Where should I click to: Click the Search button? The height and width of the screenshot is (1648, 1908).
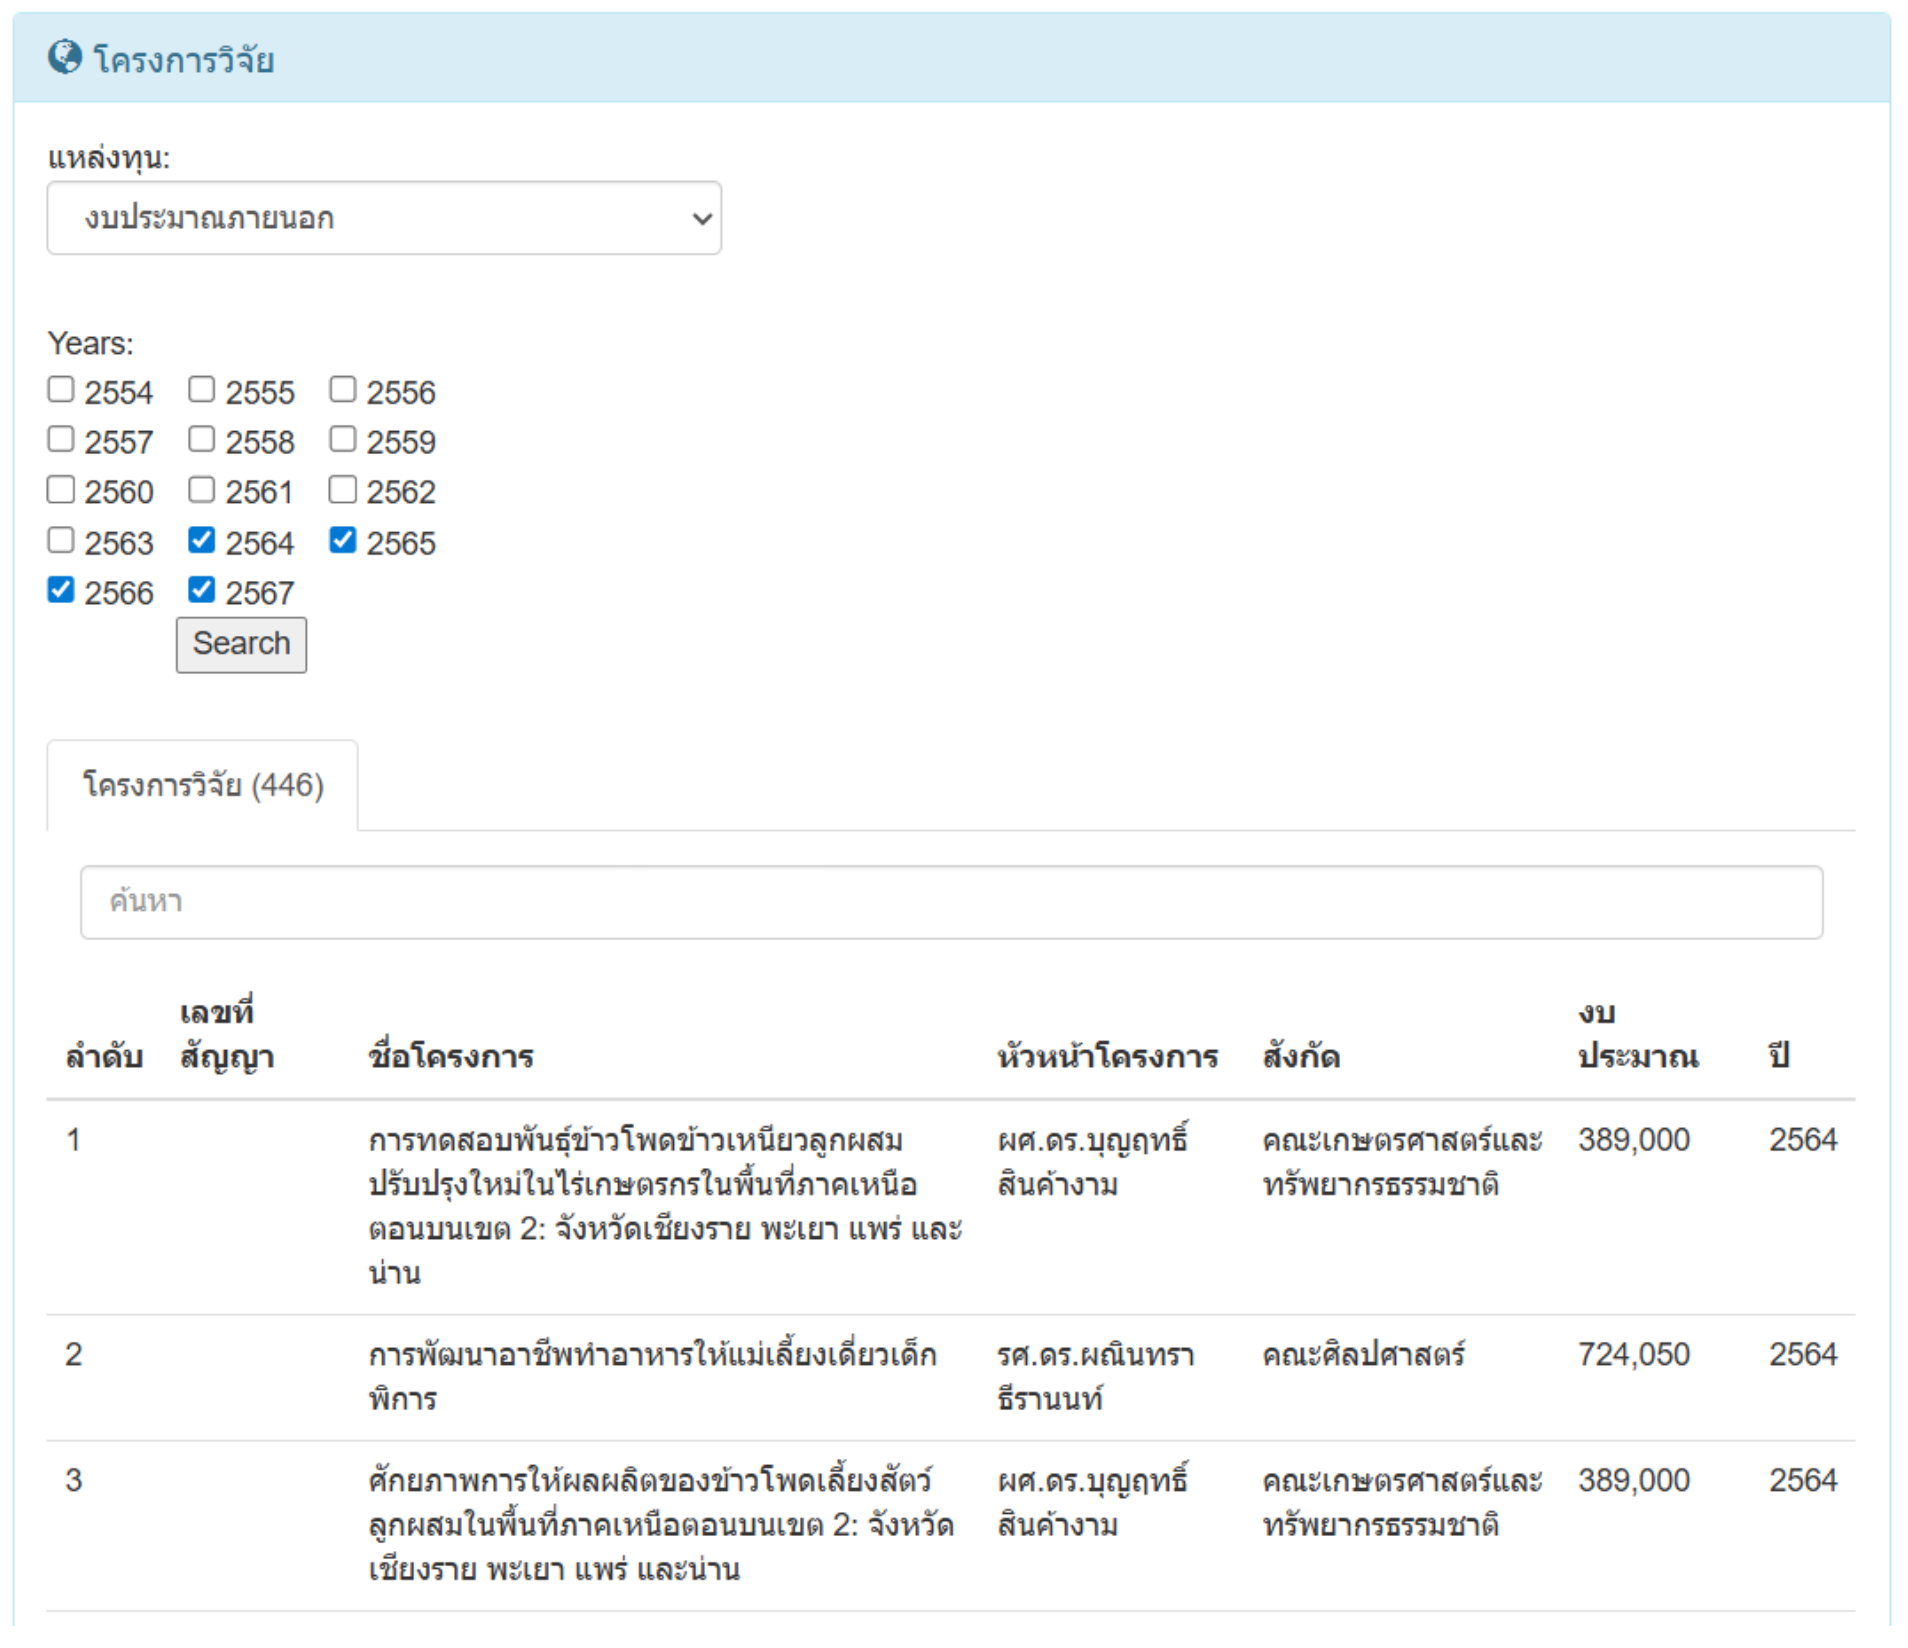[241, 644]
